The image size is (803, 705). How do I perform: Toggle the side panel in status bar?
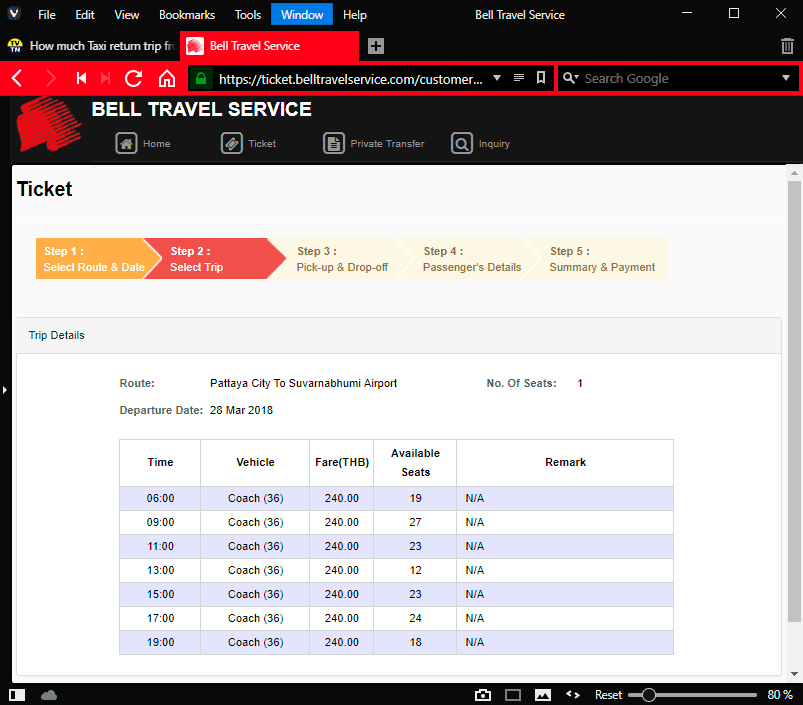pos(17,695)
